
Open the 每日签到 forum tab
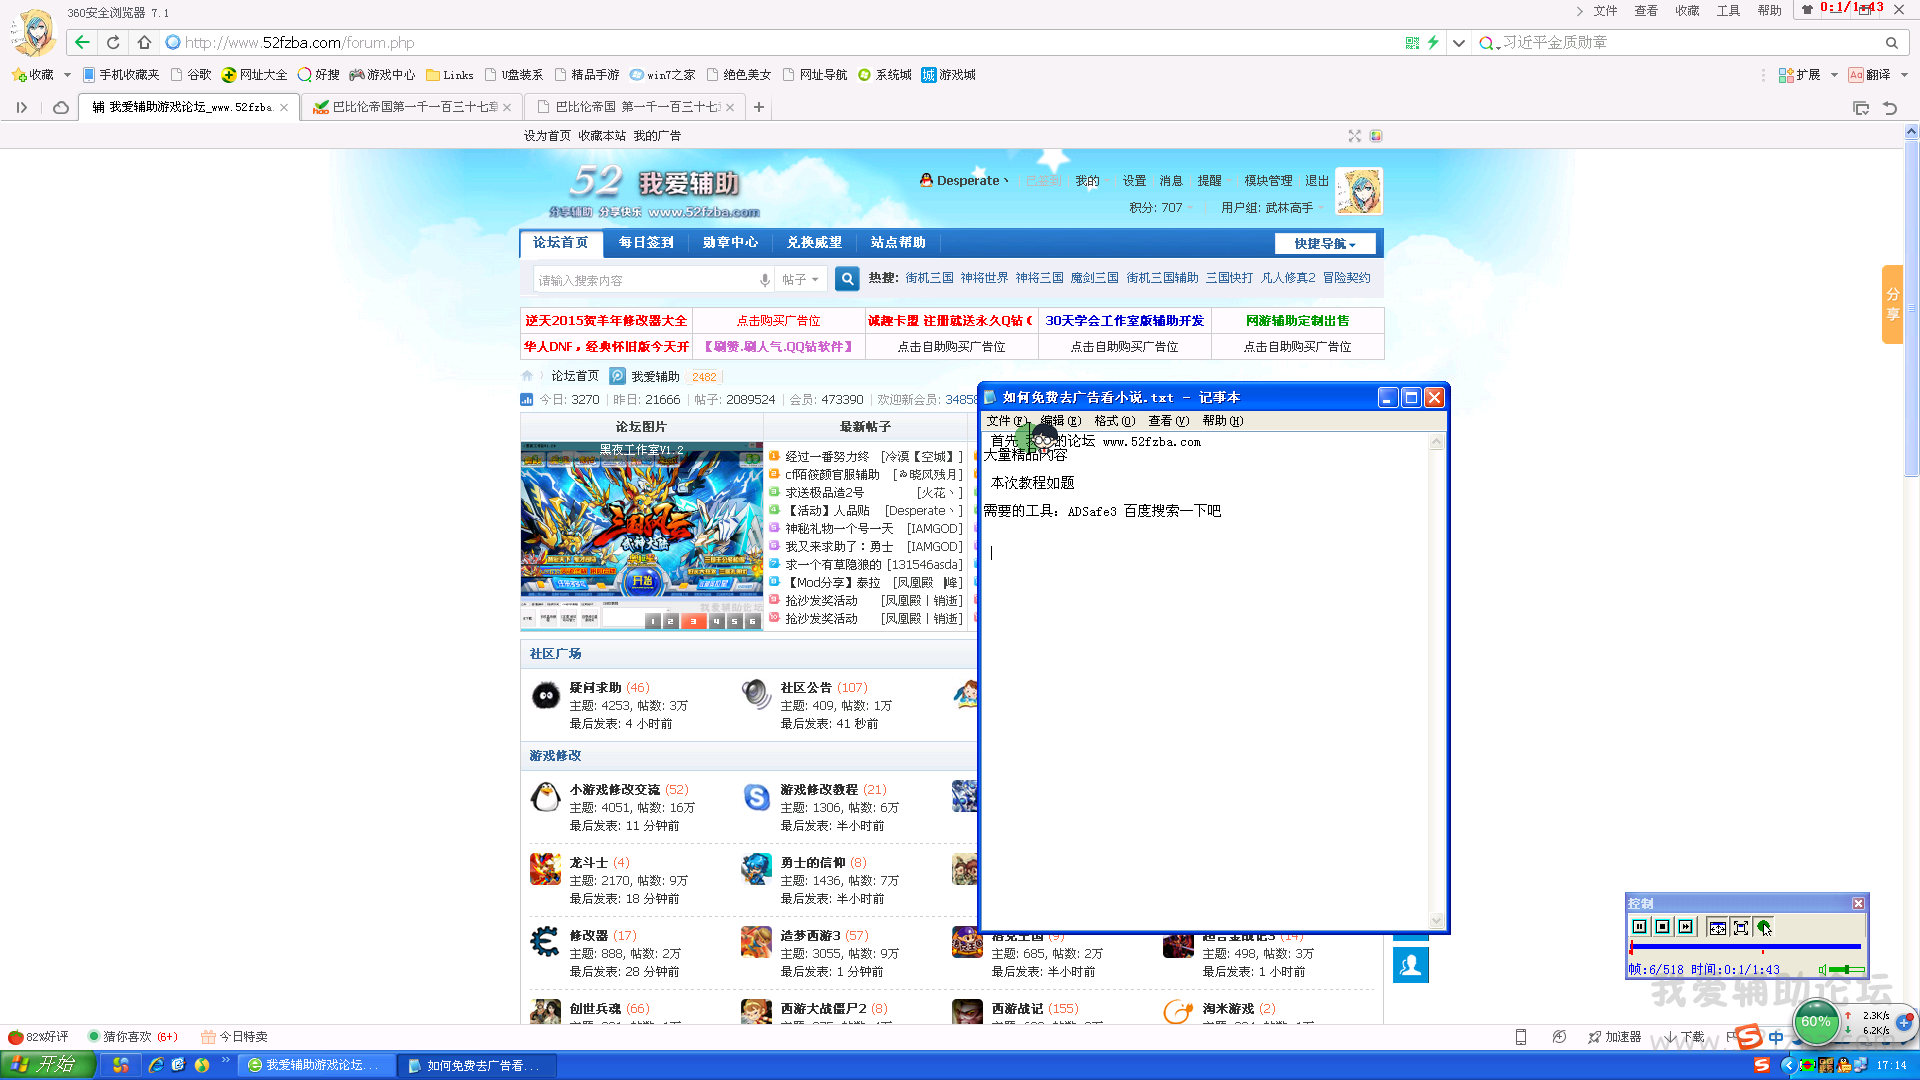[646, 242]
